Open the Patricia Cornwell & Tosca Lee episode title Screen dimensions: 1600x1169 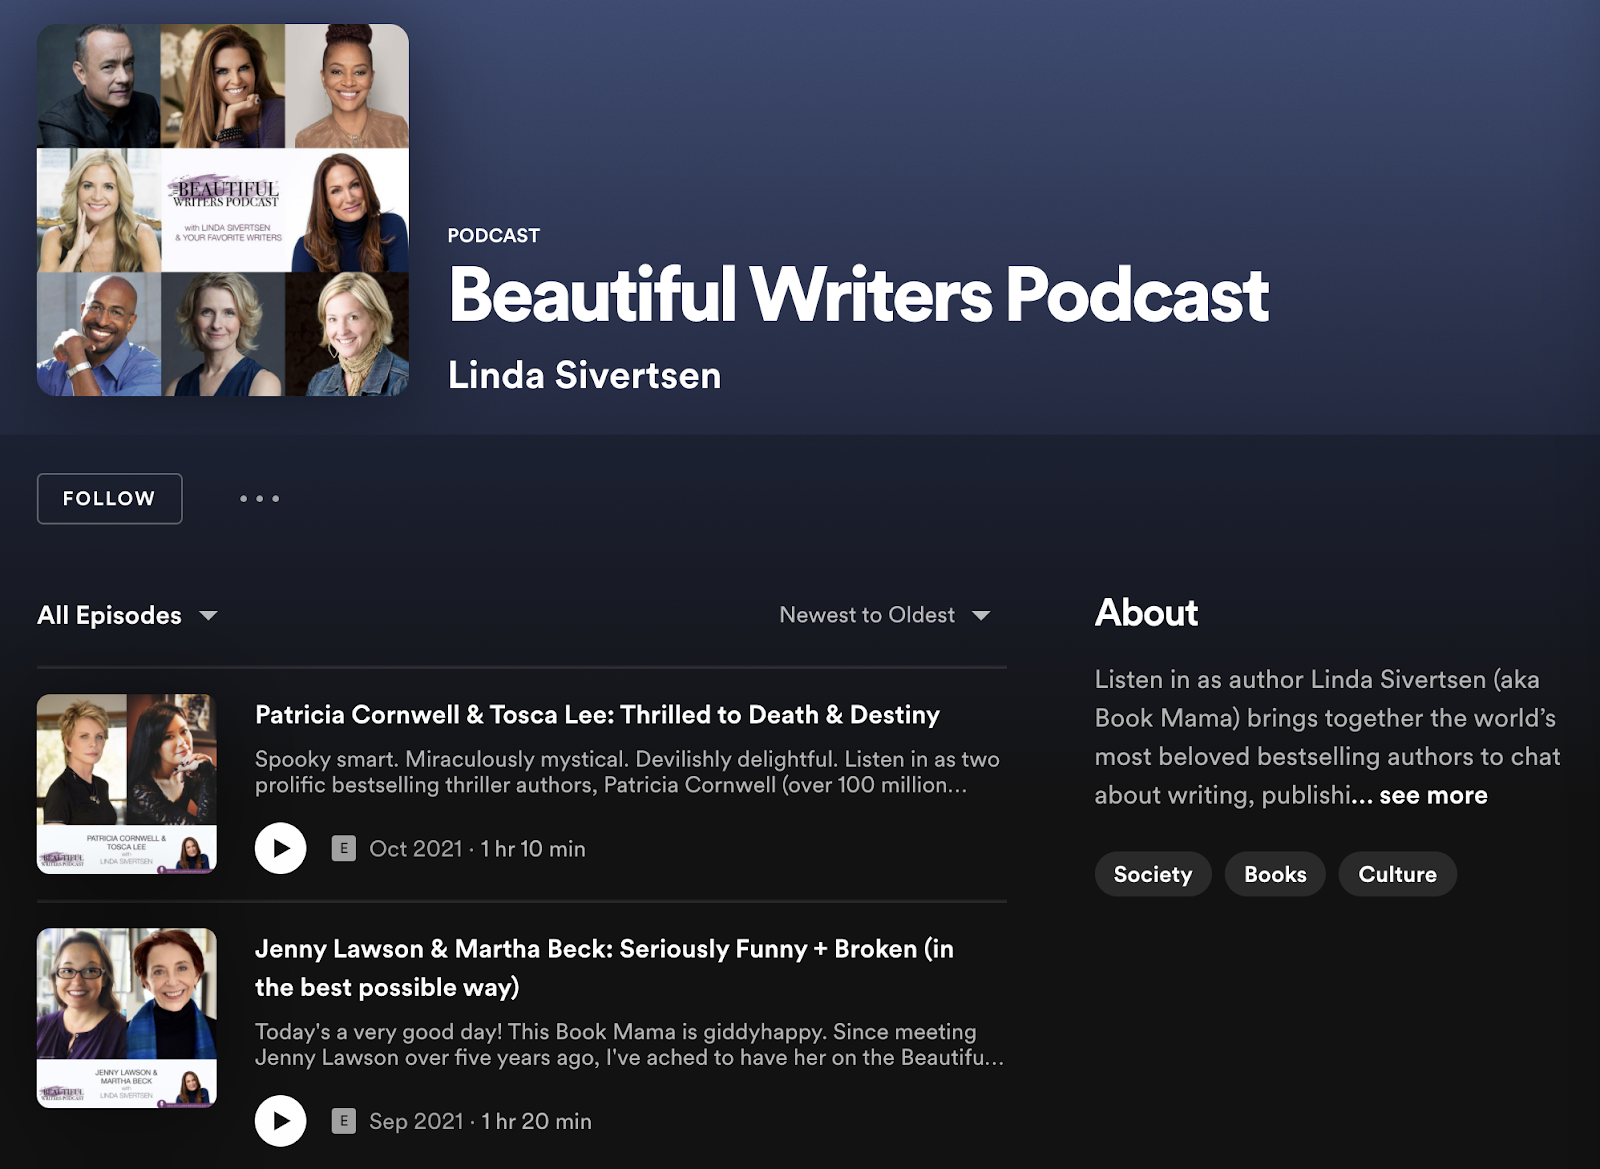pyautogui.click(x=597, y=715)
